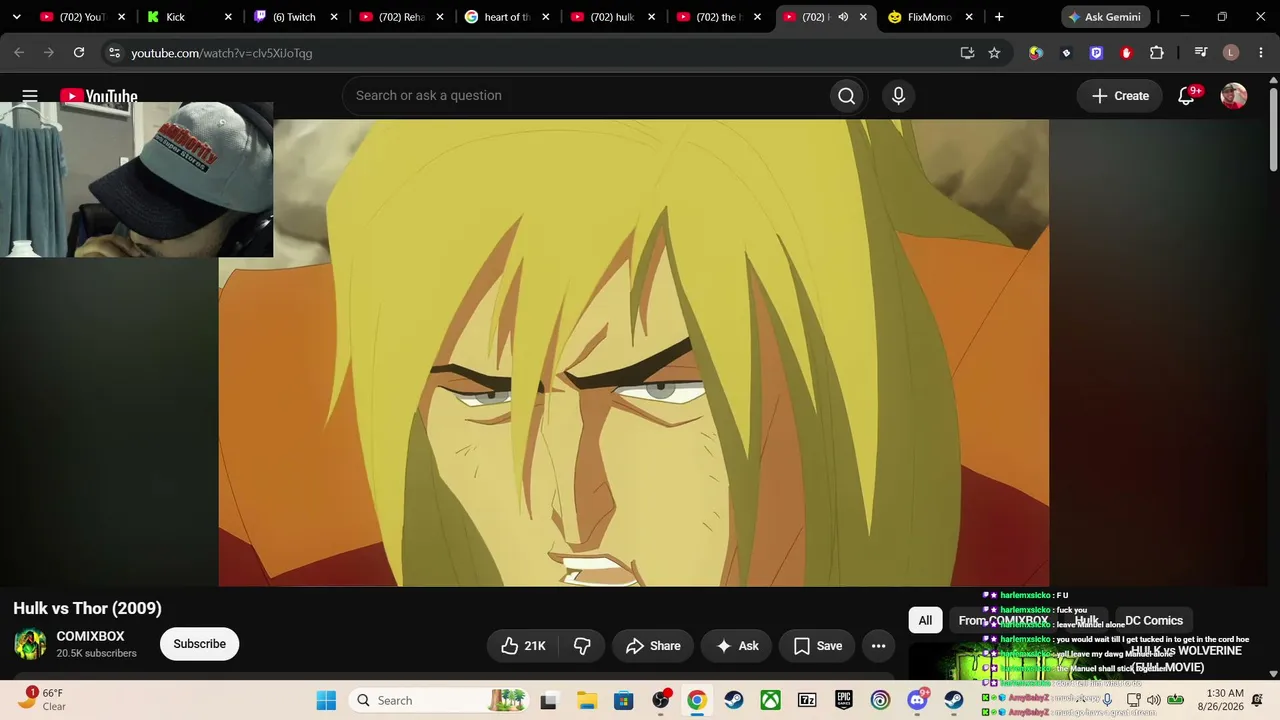This screenshot has height=720, width=1280.
Task: Save the video to a playlist
Action: coord(817,646)
